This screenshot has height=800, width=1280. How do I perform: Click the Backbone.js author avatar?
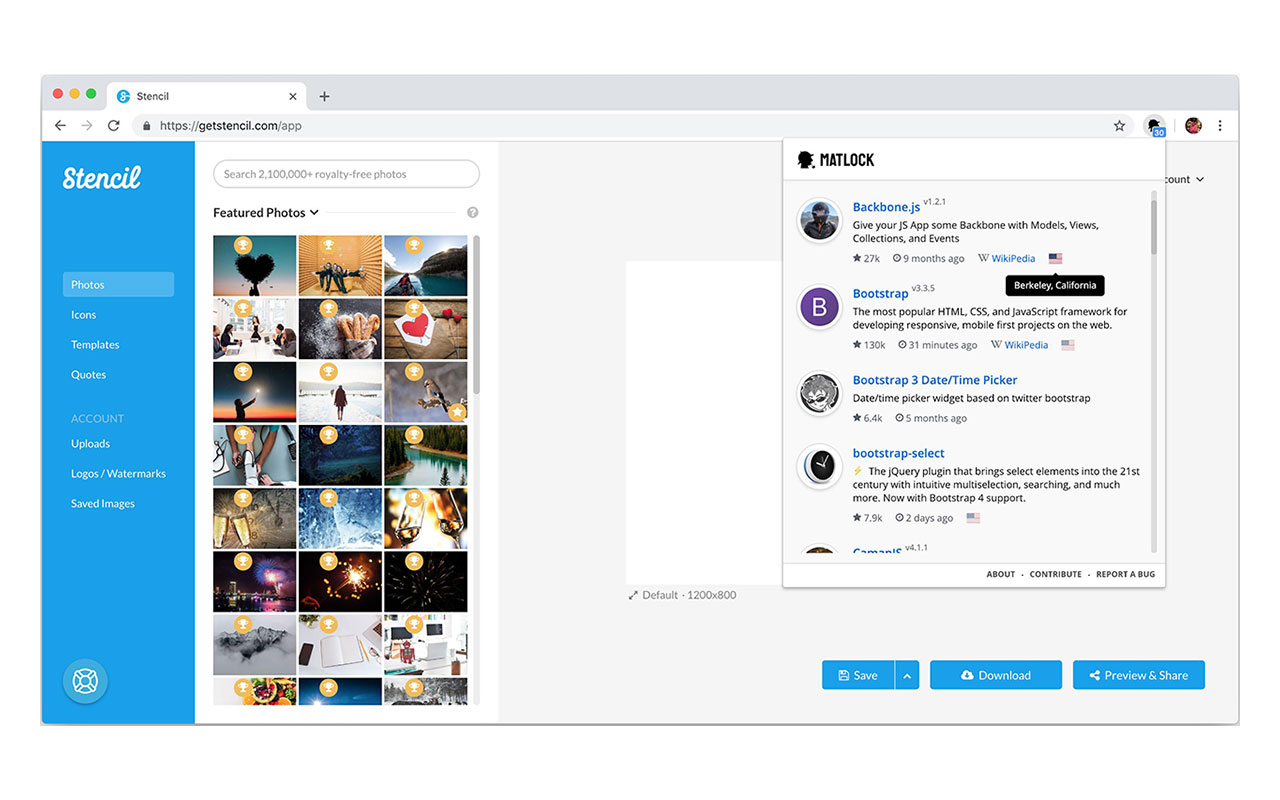coord(819,220)
